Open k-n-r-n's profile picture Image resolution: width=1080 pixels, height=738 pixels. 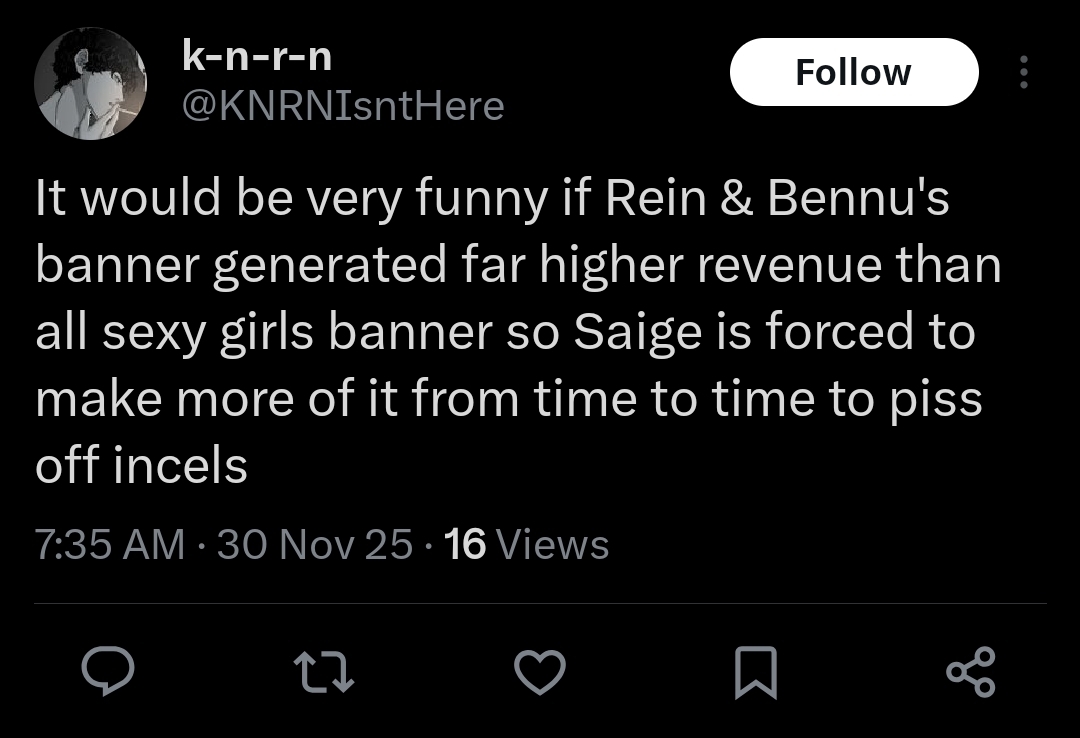90,83
